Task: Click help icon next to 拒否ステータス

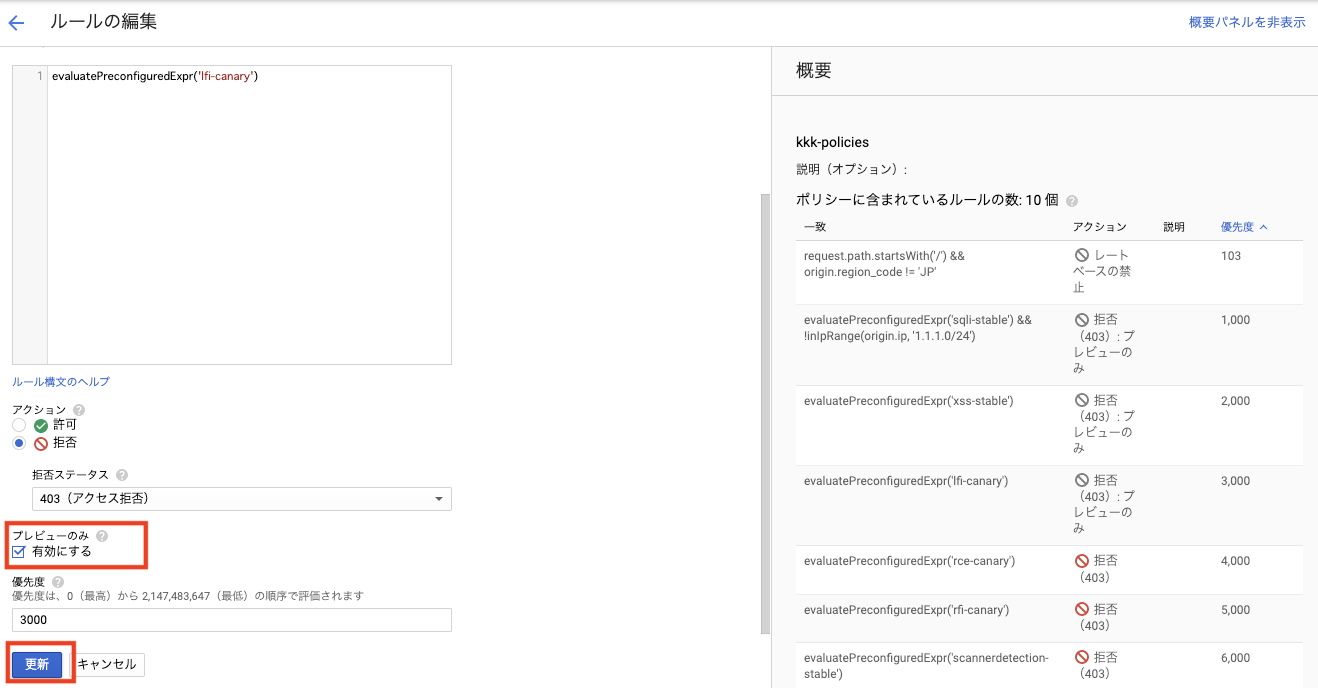Action: point(122,475)
